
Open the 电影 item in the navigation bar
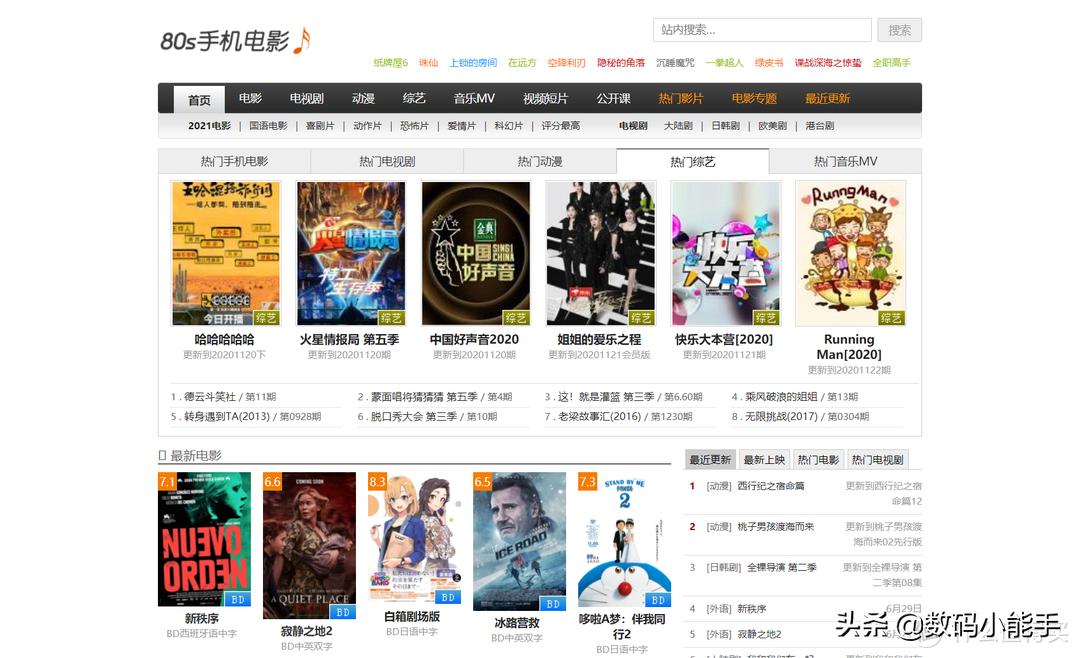tap(249, 98)
